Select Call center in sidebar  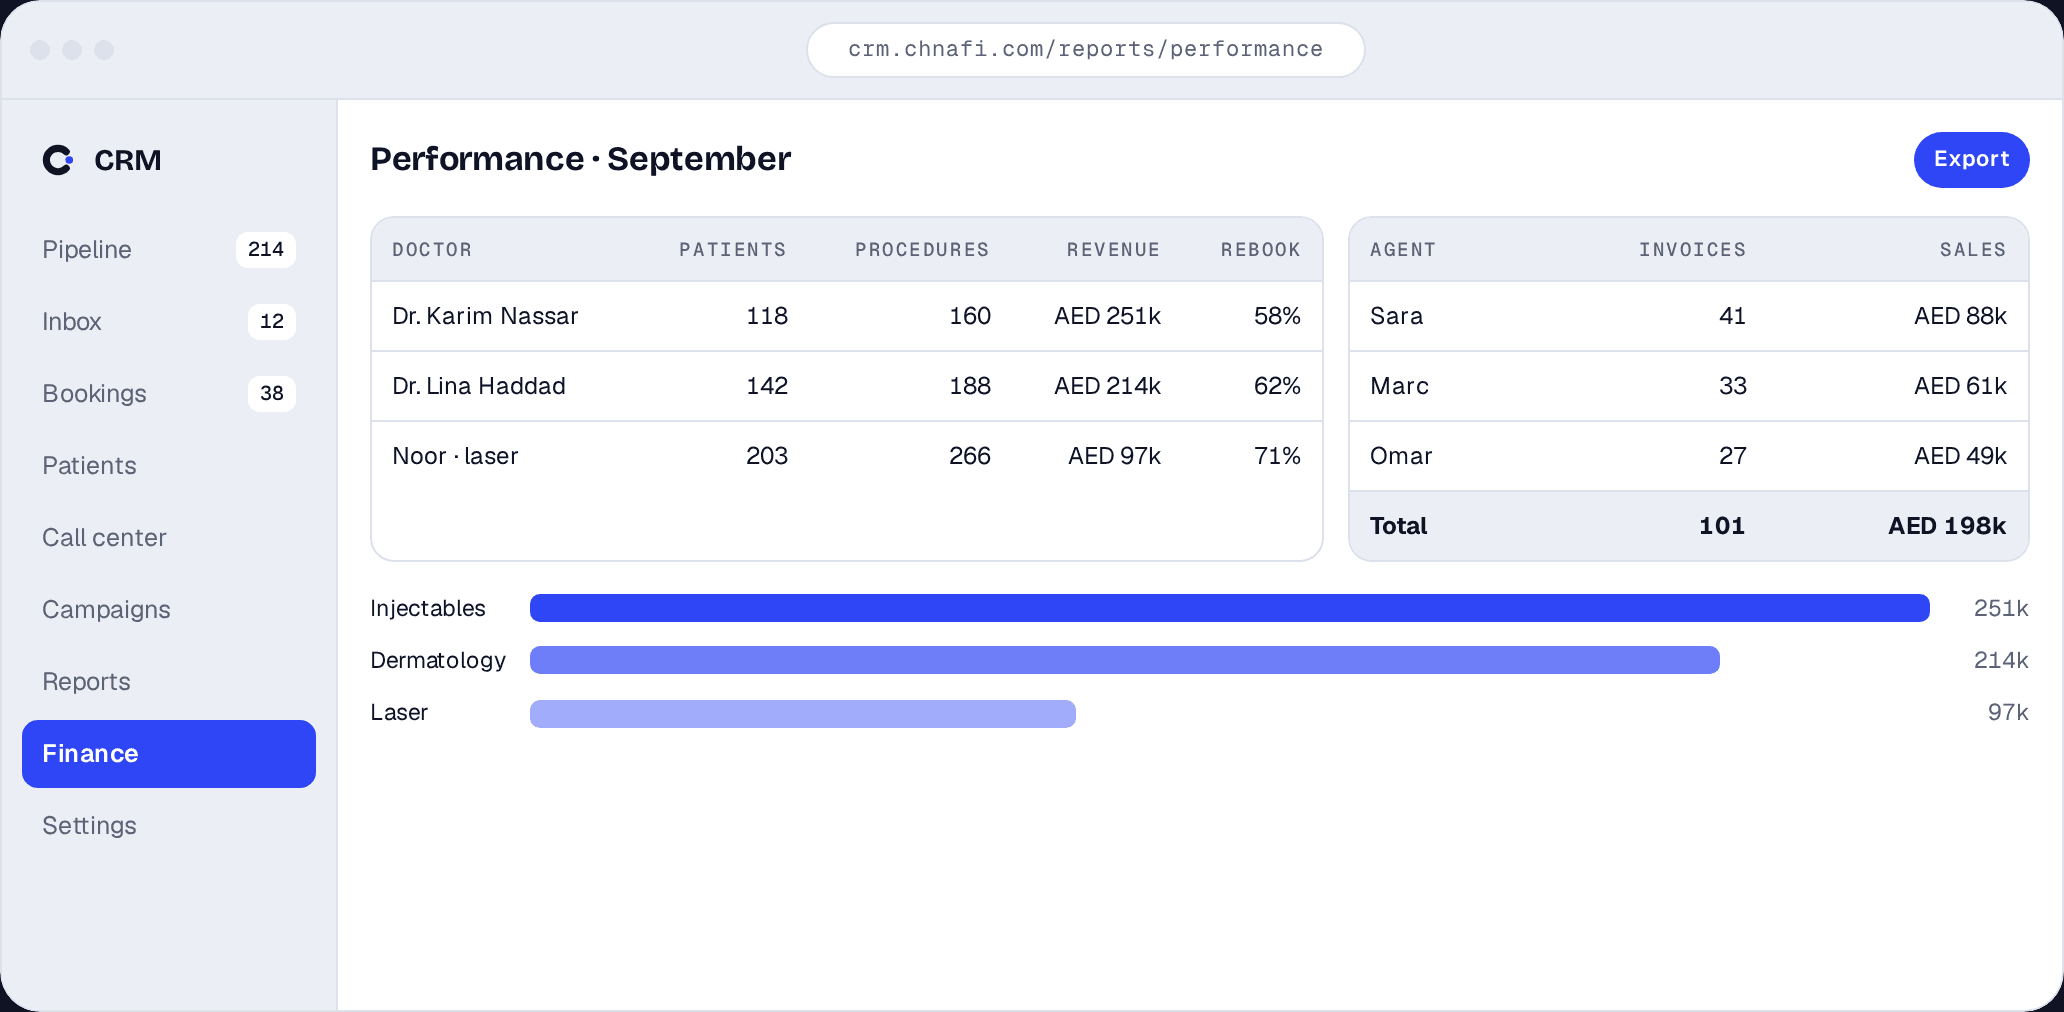(168, 538)
